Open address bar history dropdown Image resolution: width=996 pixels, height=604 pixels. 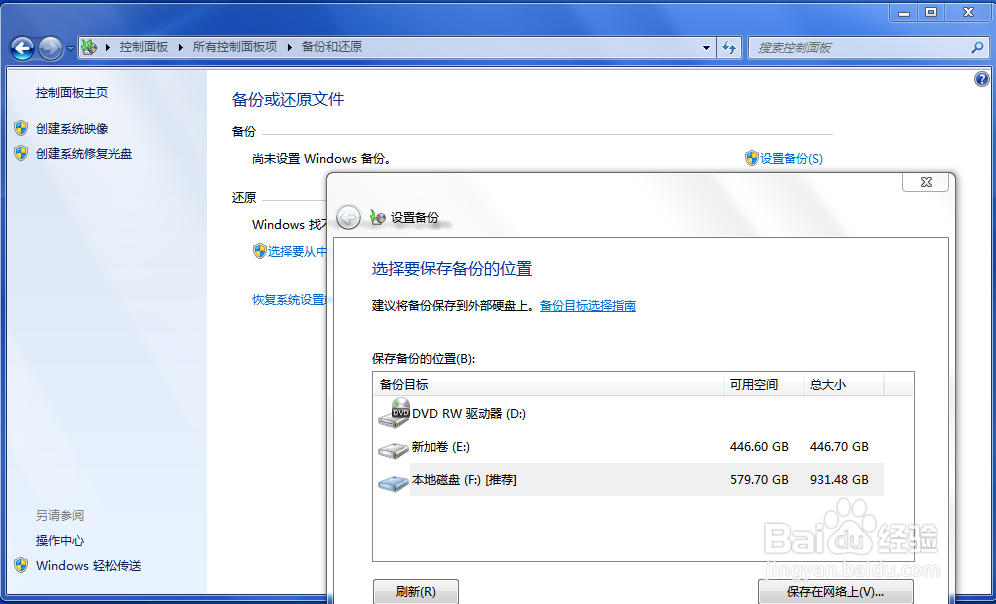[x=706, y=48]
